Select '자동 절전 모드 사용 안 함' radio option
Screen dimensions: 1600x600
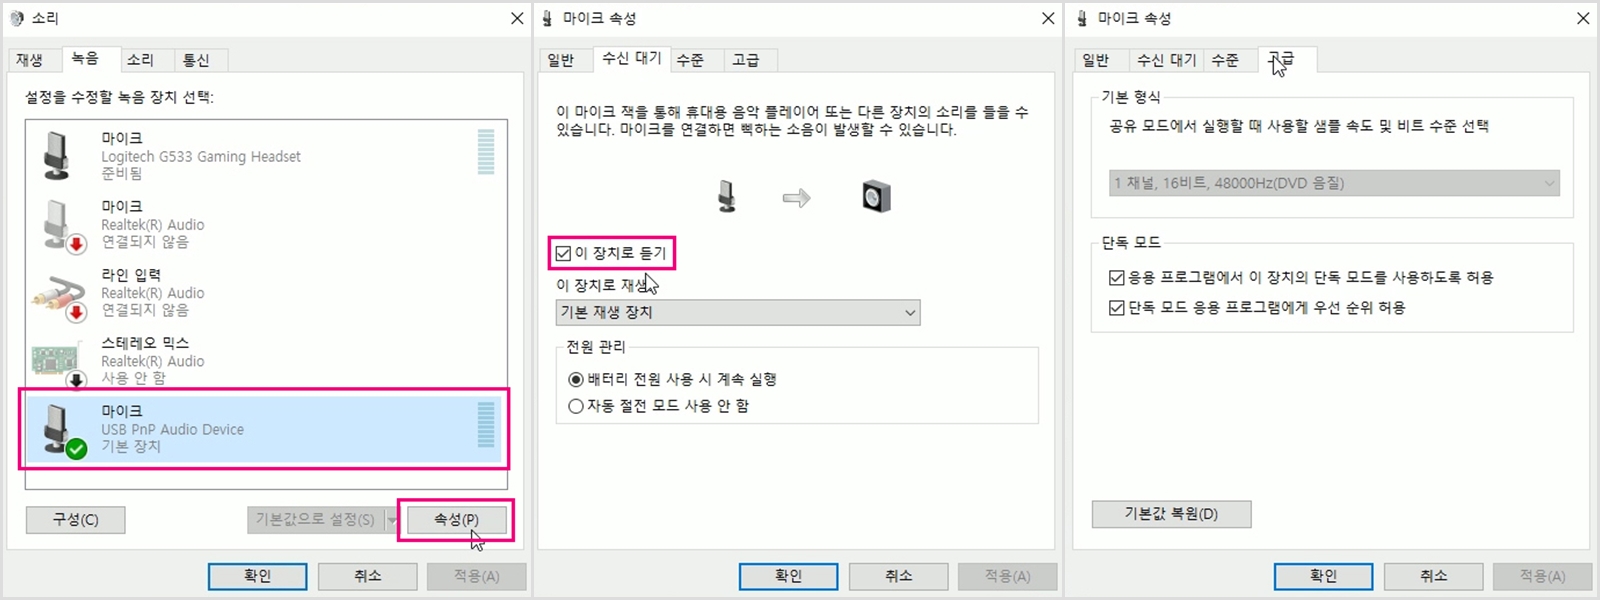pos(575,406)
